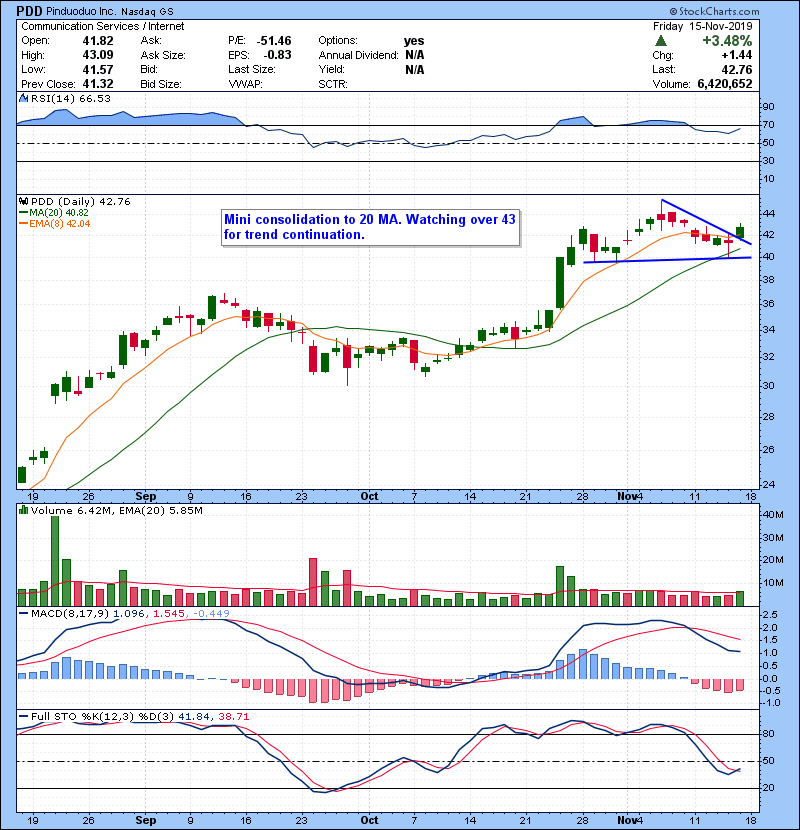Click the Open value 41.82
This screenshot has width=800, height=830.
click(98, 41)
